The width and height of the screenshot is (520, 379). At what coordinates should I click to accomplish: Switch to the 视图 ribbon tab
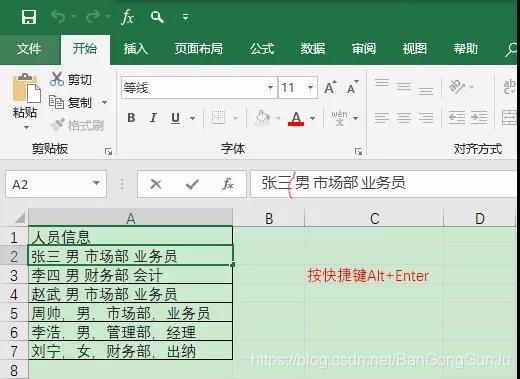(x=414, y=49)
